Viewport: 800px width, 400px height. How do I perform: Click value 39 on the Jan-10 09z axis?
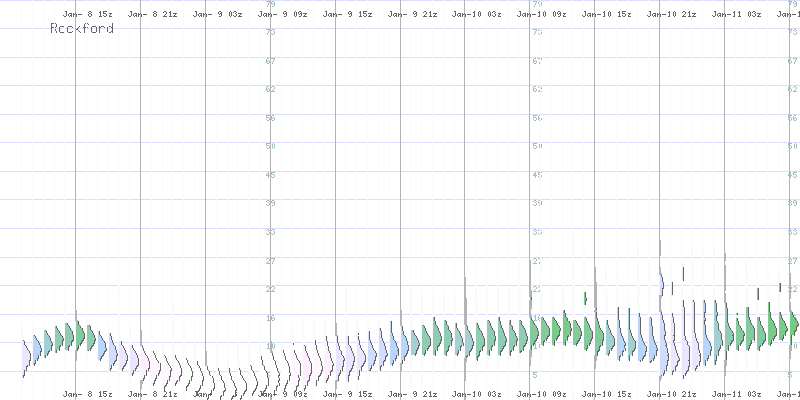(537, 203)
